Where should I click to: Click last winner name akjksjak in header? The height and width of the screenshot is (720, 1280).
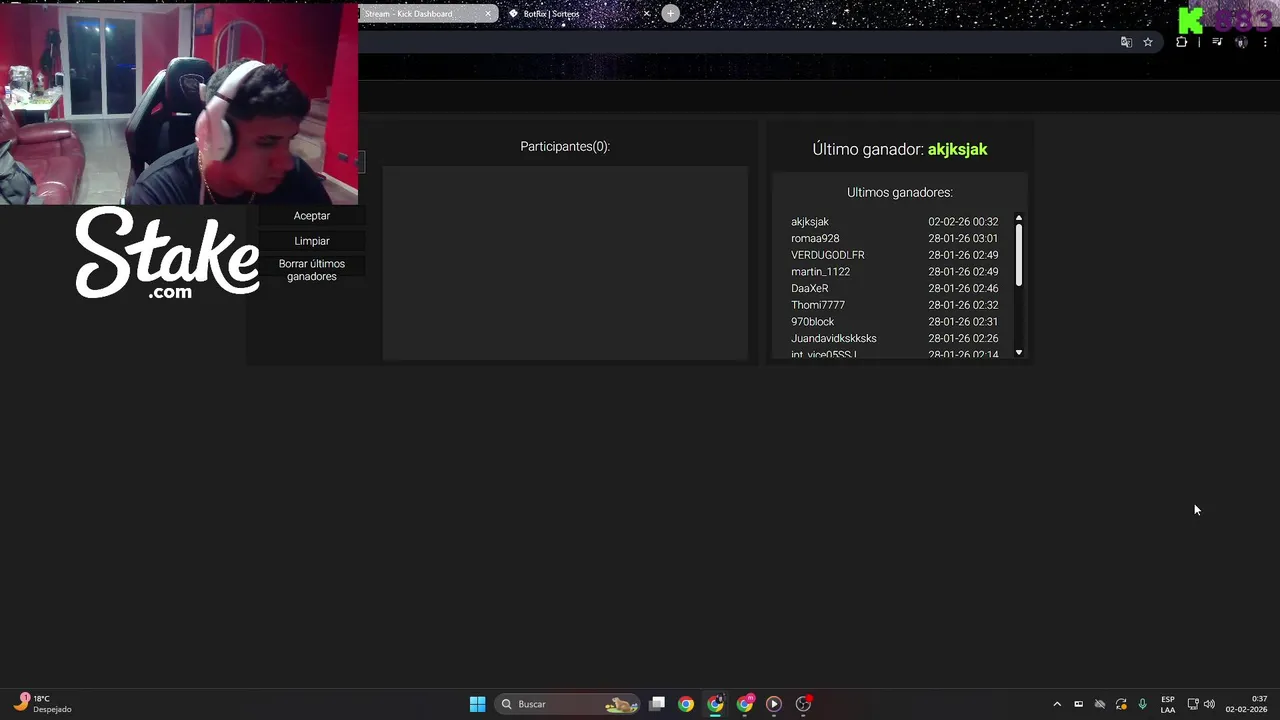pyautogui.click(x=957, y=149)
